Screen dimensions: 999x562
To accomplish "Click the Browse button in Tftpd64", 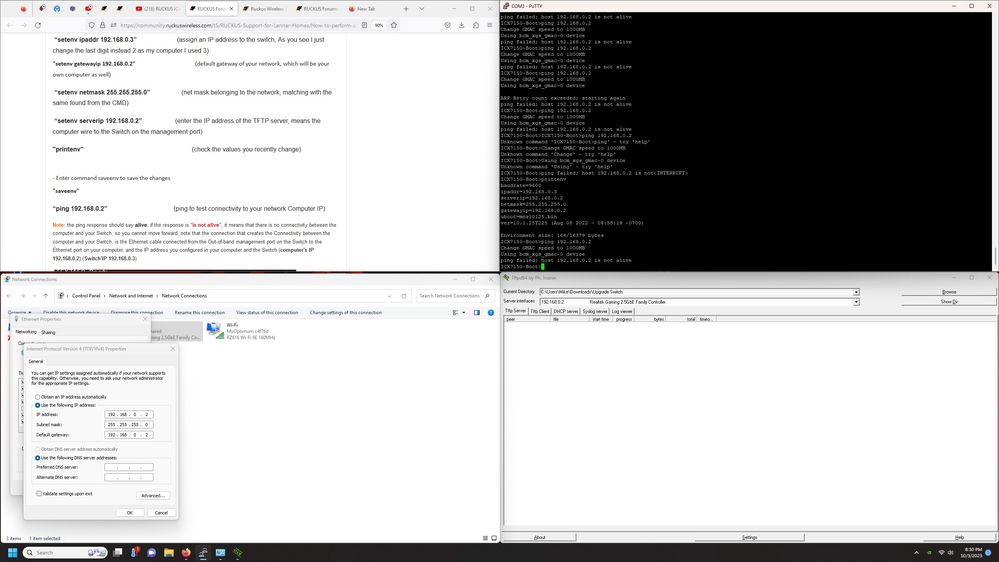I will coord(948,291).
